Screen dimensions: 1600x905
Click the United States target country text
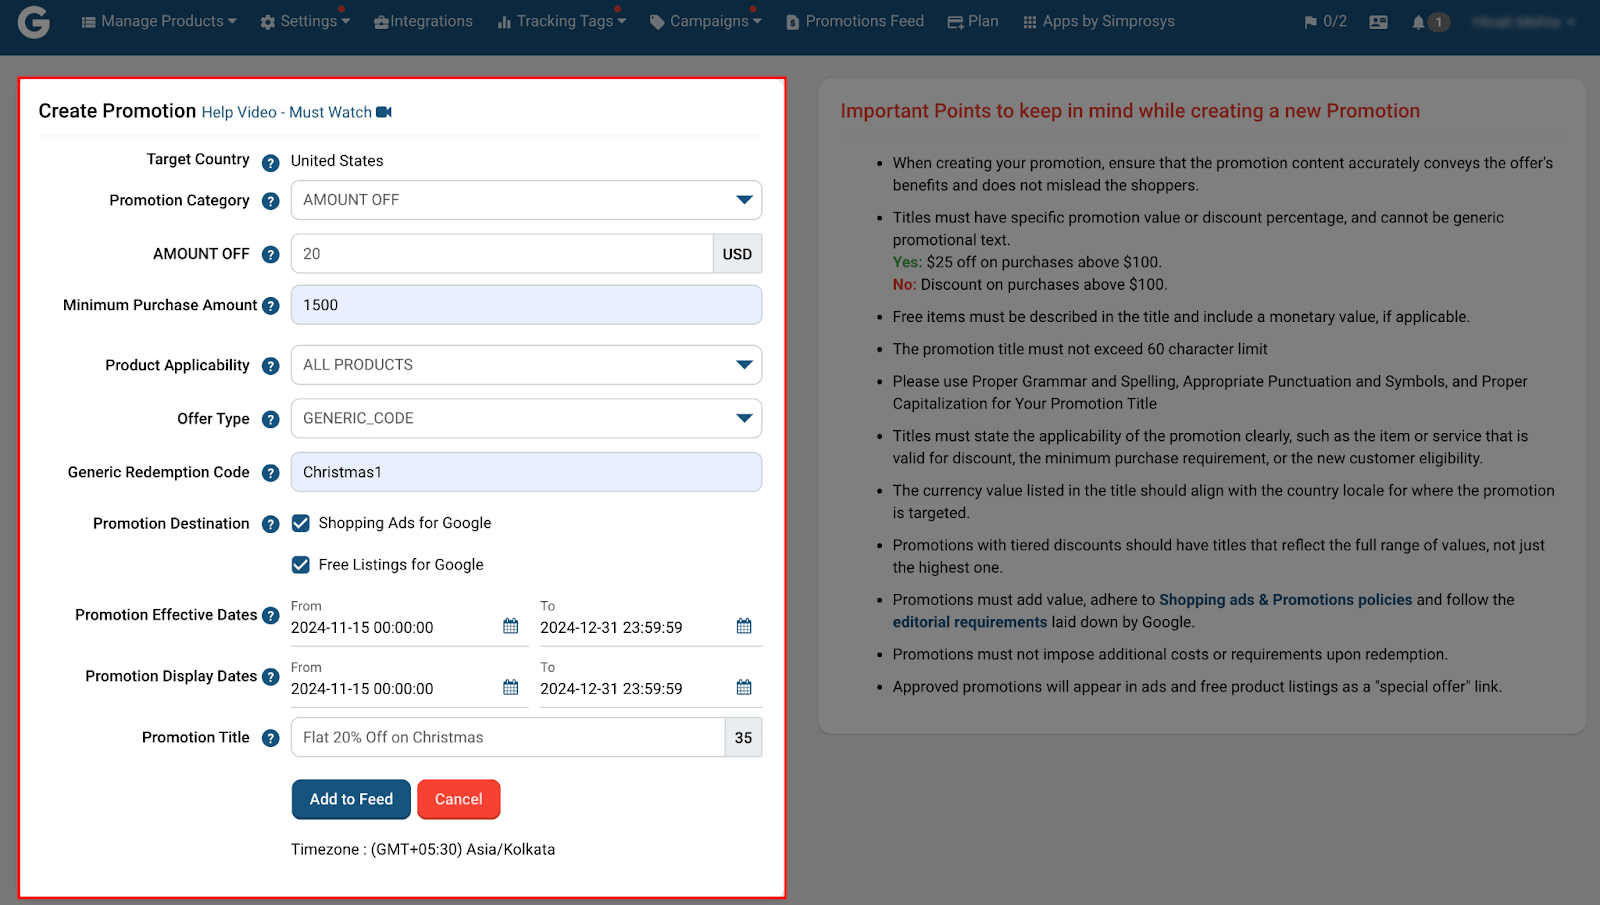[x=337, y=161]
